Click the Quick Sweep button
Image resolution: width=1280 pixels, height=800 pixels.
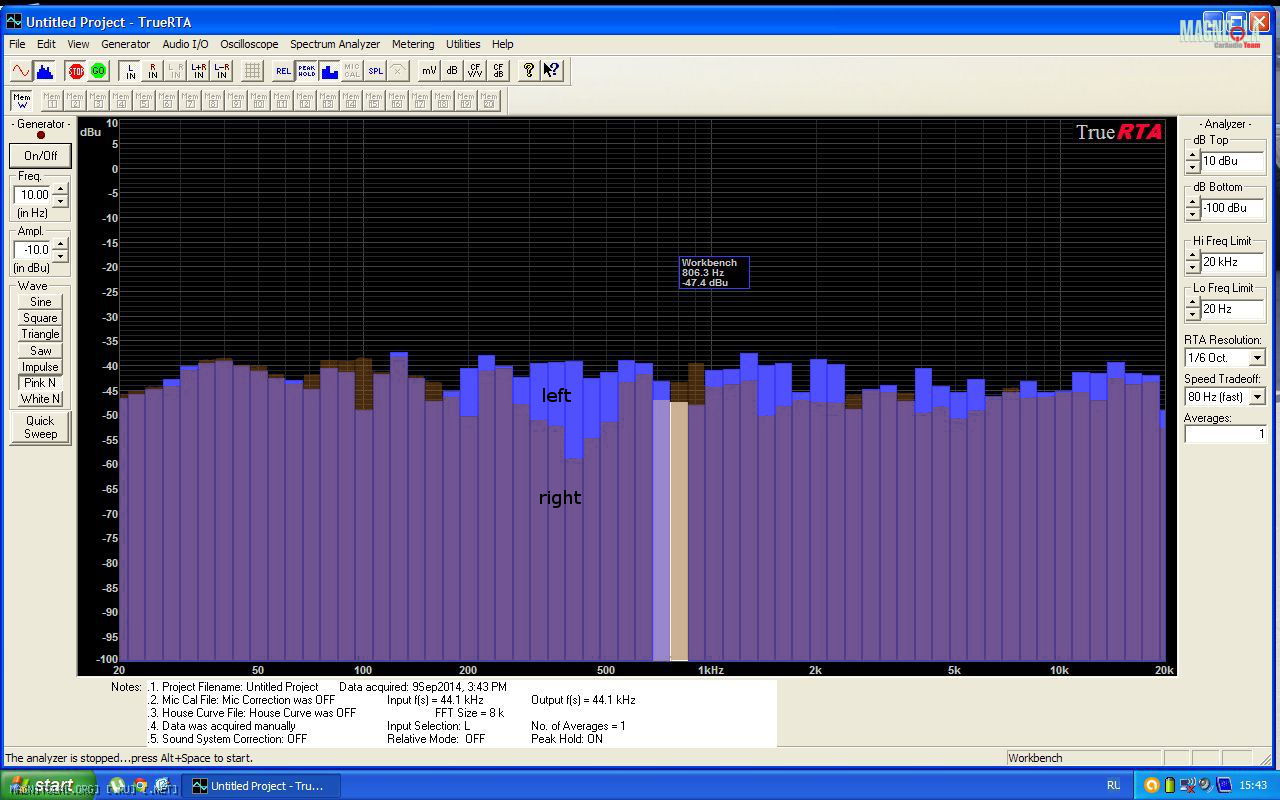[x=40, y=427]
